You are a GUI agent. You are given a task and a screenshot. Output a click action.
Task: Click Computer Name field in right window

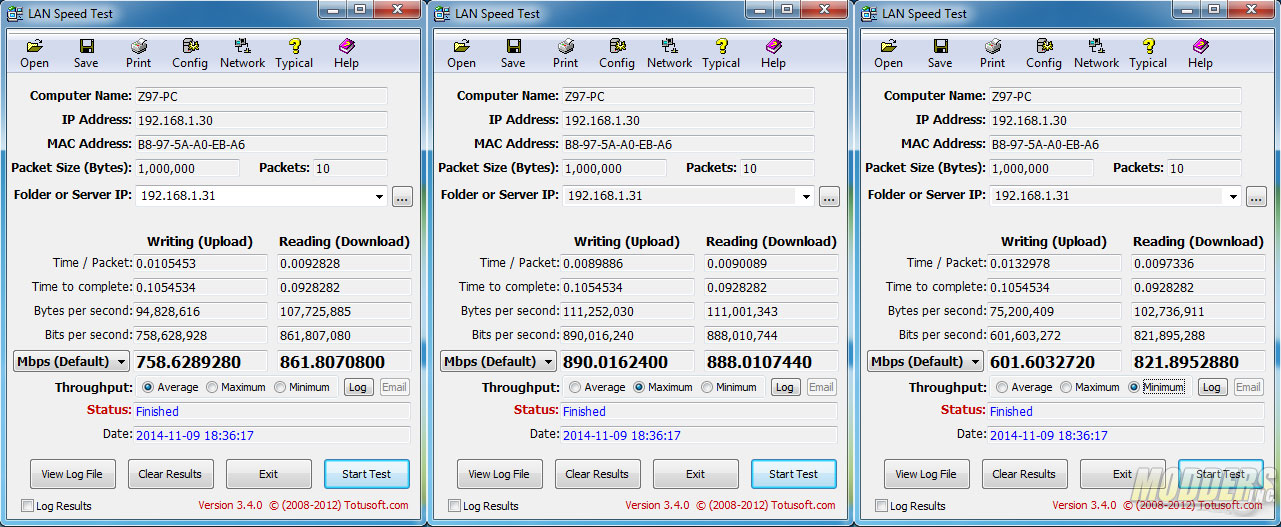tap(1115, 97)
